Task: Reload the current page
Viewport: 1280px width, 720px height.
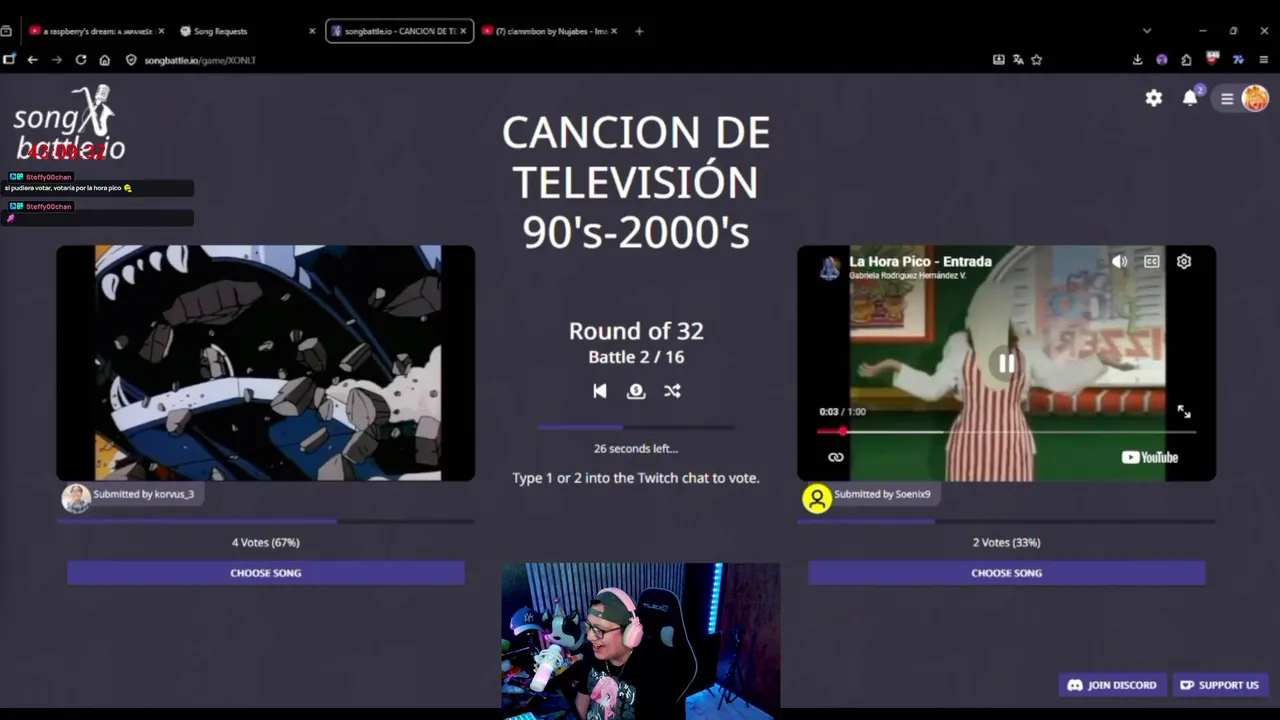Action: (81, 60)
